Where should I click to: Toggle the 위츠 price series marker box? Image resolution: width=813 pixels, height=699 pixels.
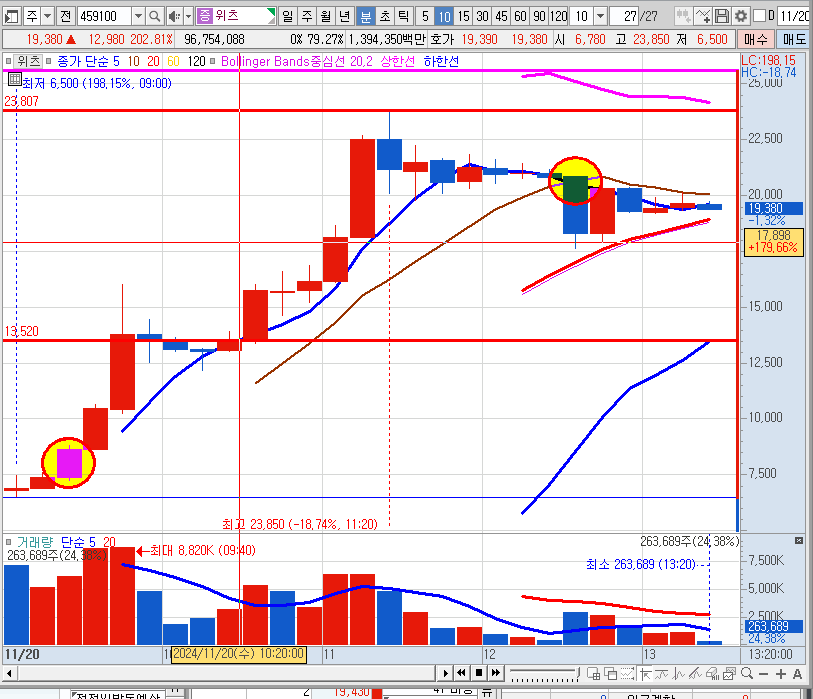point(8,61)
